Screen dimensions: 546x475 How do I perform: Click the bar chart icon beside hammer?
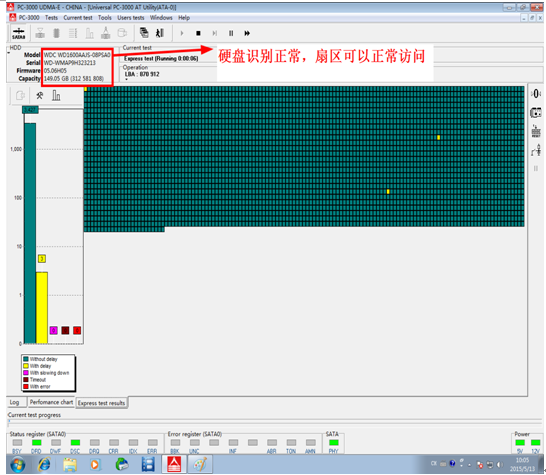56,95
